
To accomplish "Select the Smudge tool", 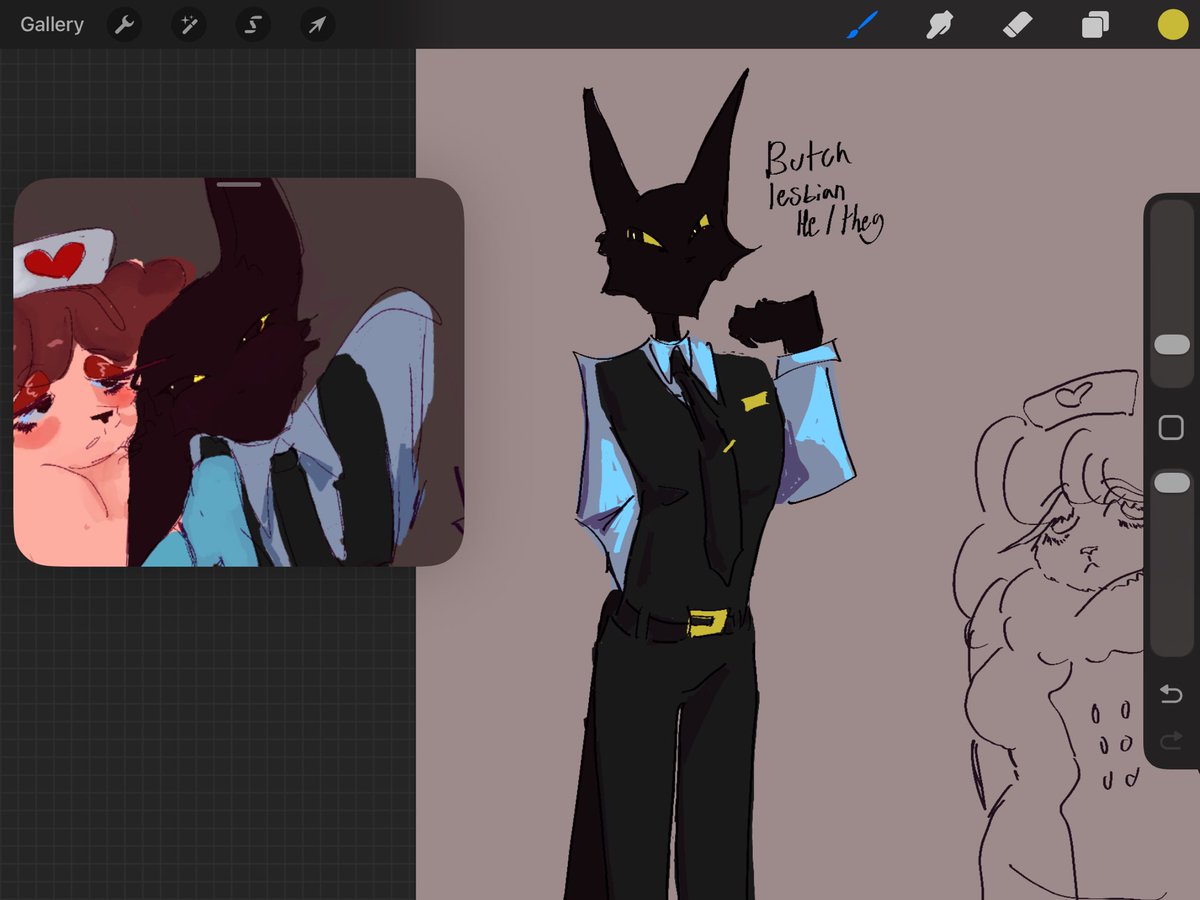I will (939, 25).
